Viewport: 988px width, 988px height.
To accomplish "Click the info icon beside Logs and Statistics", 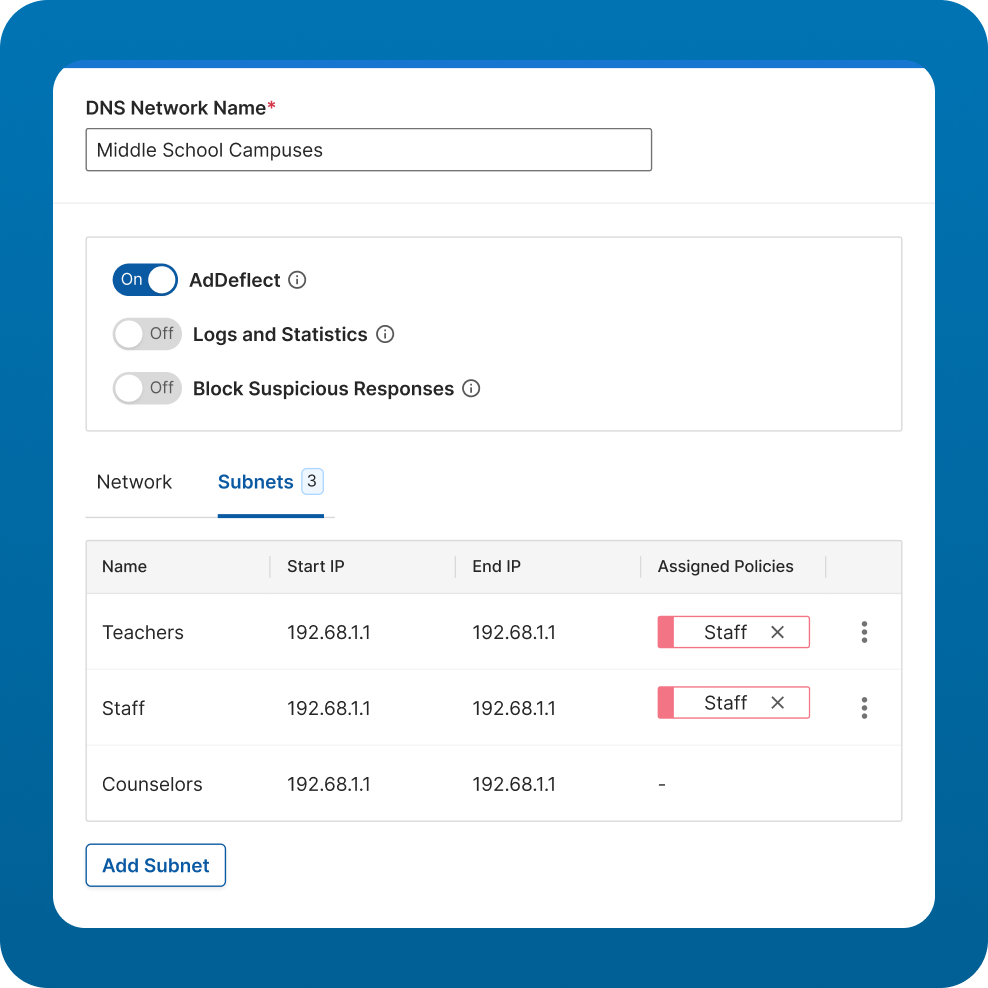I will coord(385,334).
